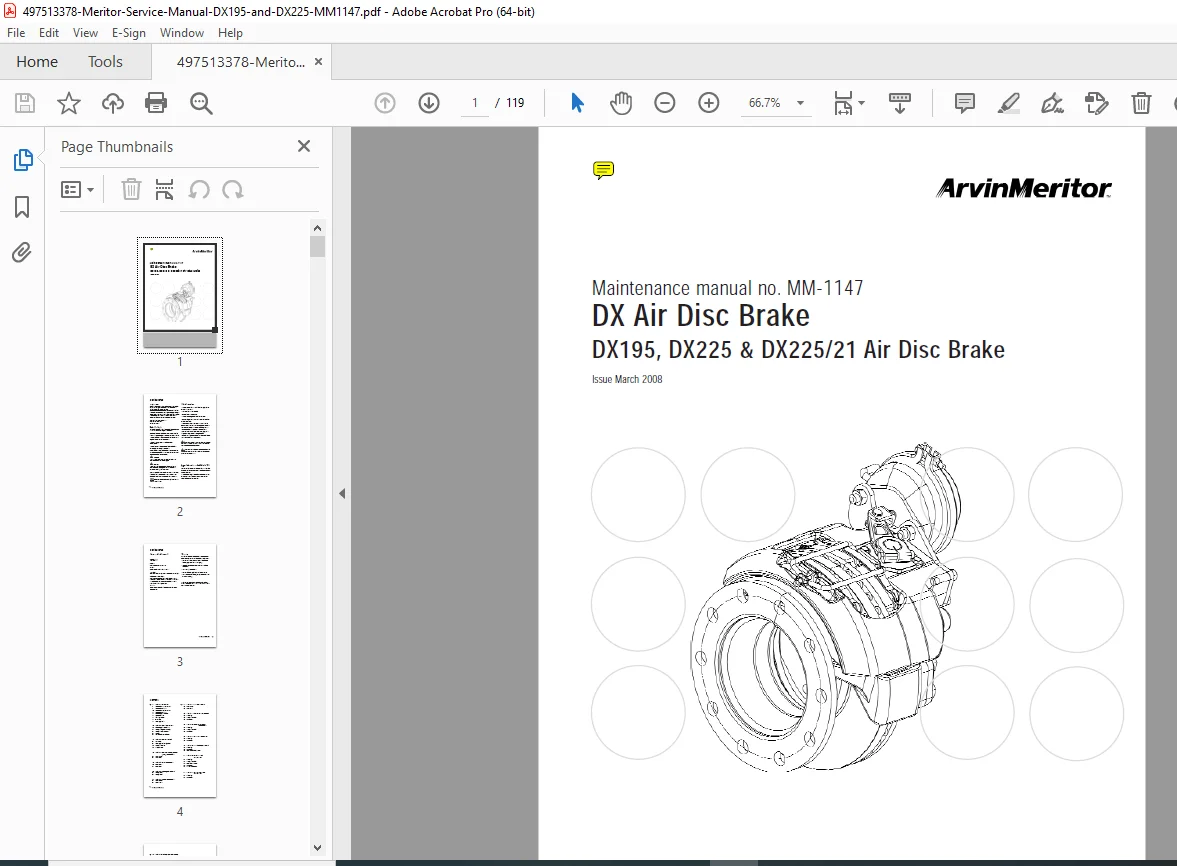The image size is (1177, 866).
Task: Go to the next page arrow
Action: click(x=429, y=103)
